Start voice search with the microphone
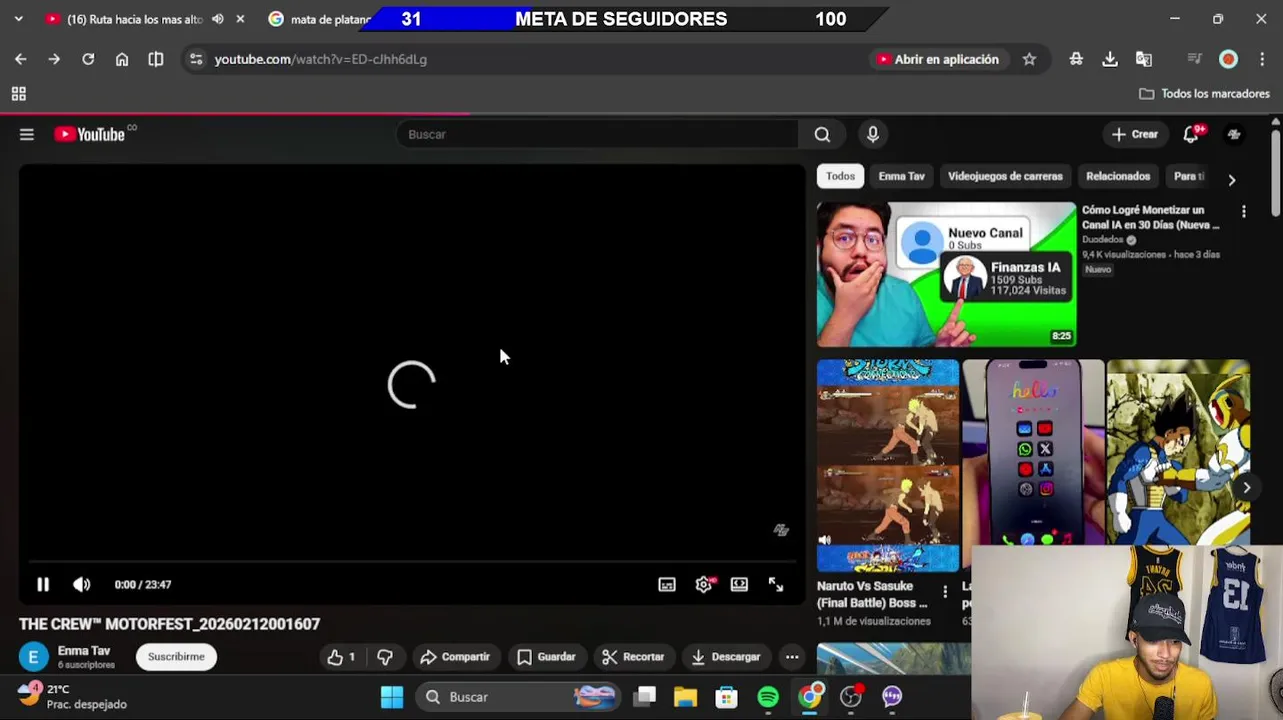 (x=873, y=134)
